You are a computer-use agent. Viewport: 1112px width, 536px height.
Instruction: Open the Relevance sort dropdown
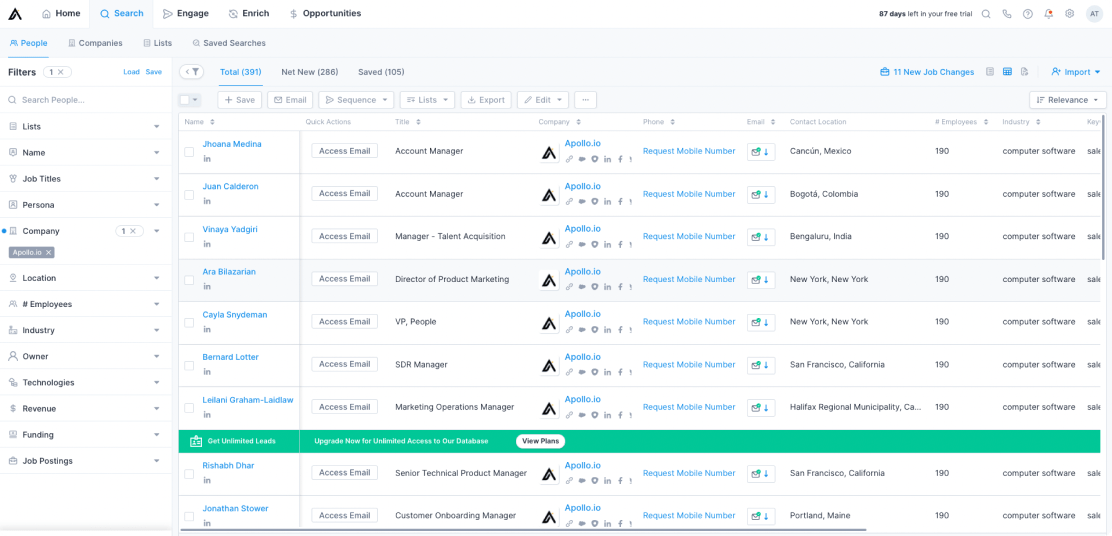pos(1067,100)
